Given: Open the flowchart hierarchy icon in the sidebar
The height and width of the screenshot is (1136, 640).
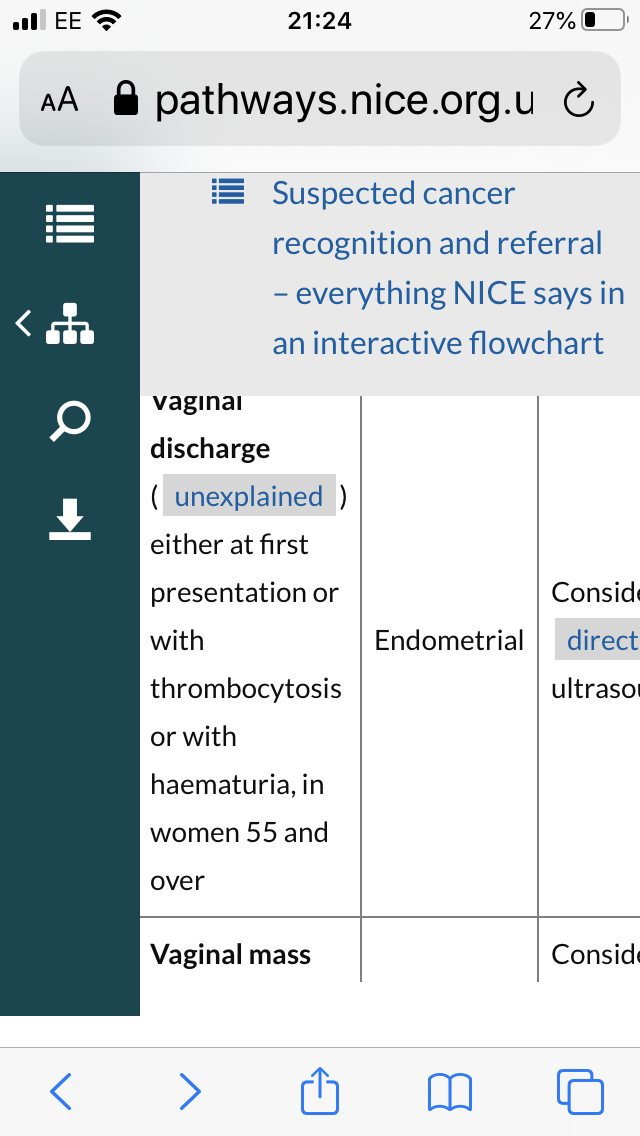Looking at the screenshot, I should (x=70, y=324).
